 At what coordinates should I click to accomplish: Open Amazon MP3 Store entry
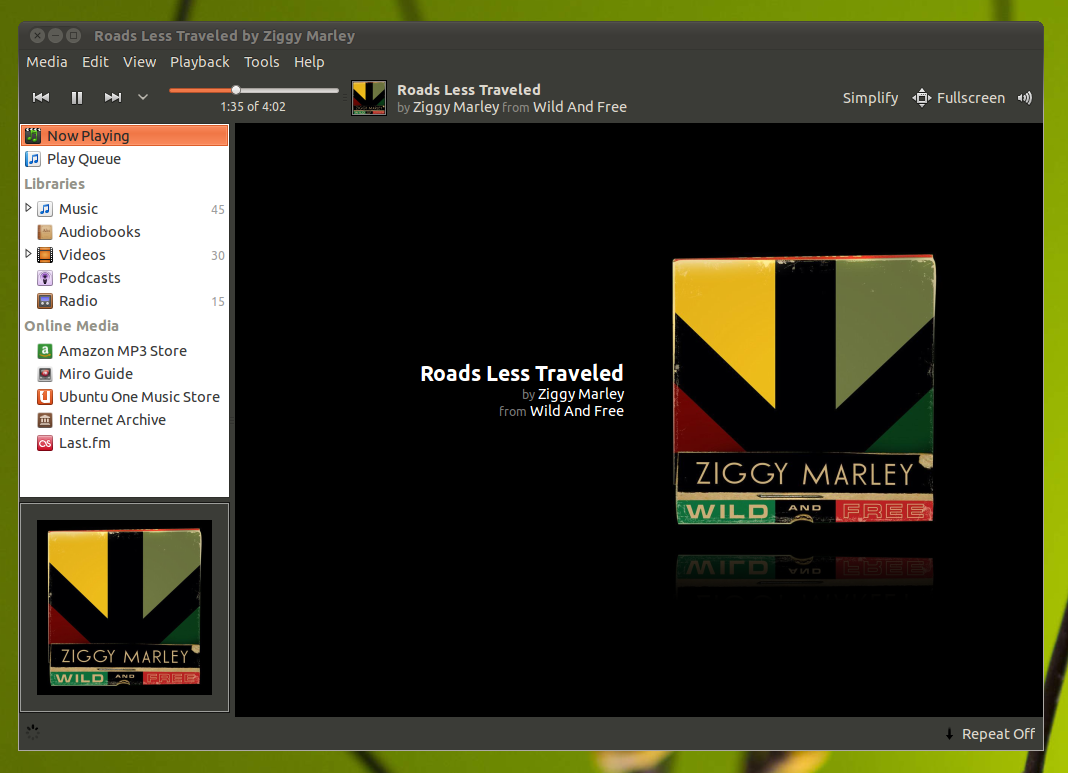pyautogui.click(x=123, y=351)
